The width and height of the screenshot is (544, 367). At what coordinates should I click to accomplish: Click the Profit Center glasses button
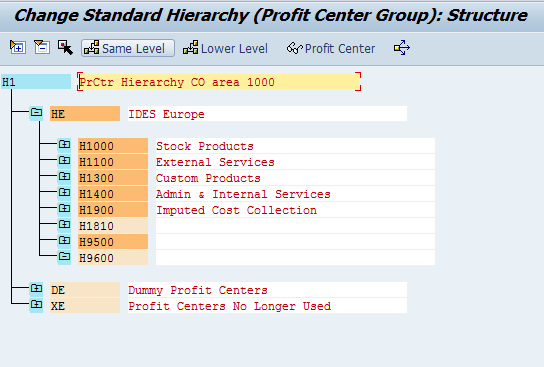tap(331, 48)
